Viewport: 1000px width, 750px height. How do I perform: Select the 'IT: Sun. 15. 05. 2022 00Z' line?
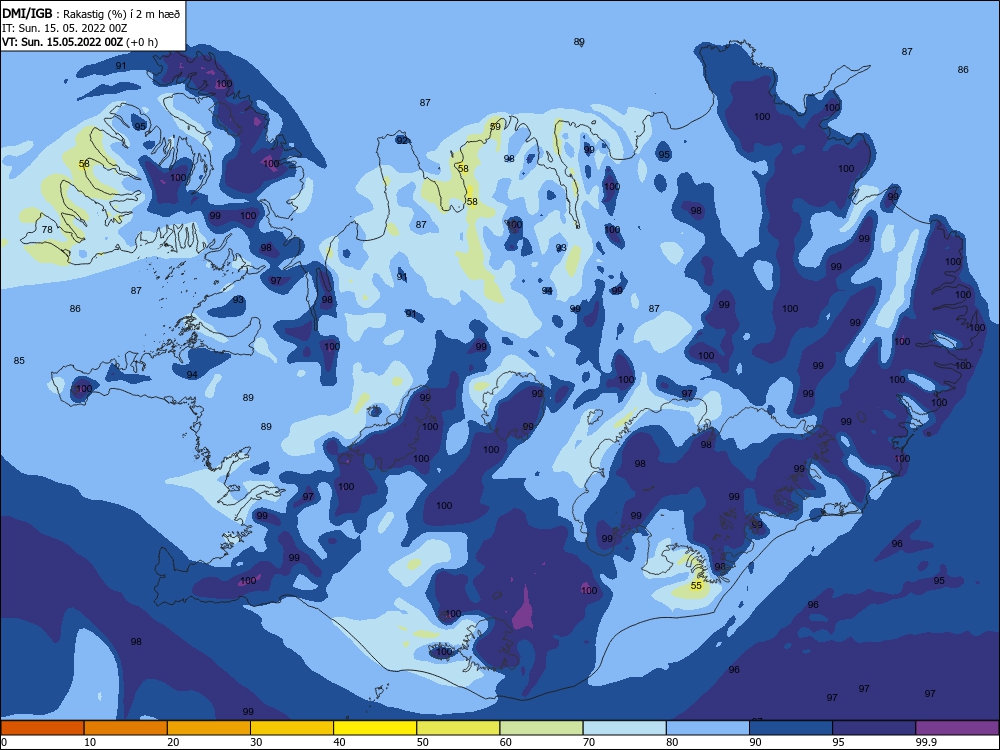point(64,28)
